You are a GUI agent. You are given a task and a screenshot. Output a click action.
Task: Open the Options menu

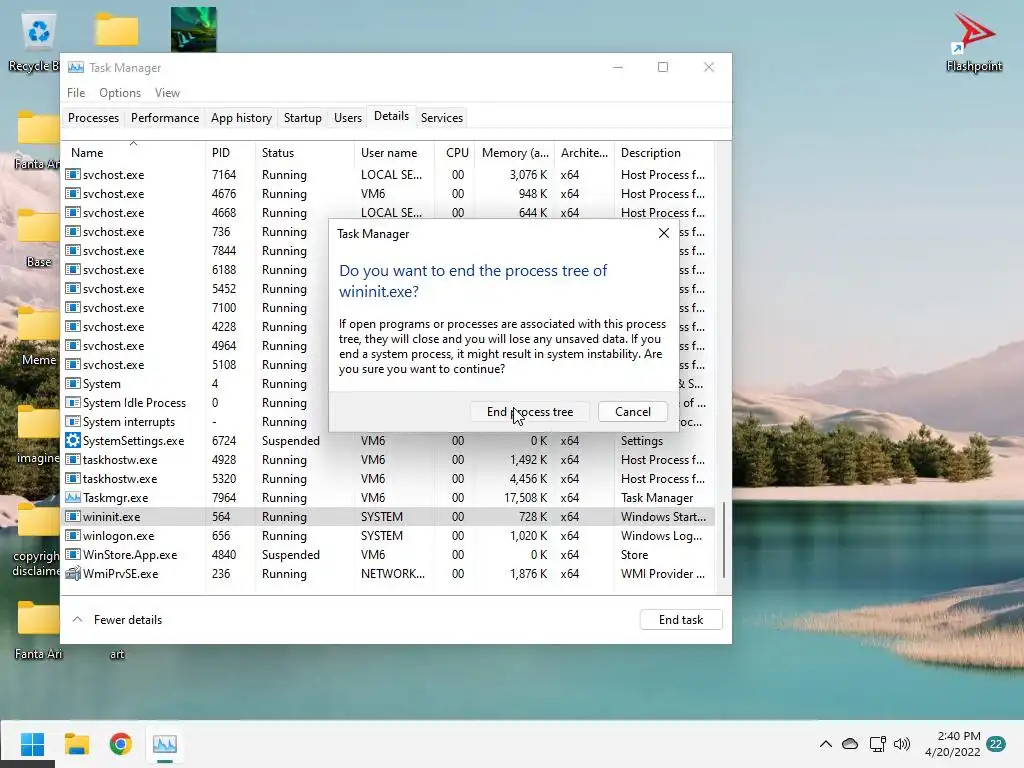click(120, 93)
